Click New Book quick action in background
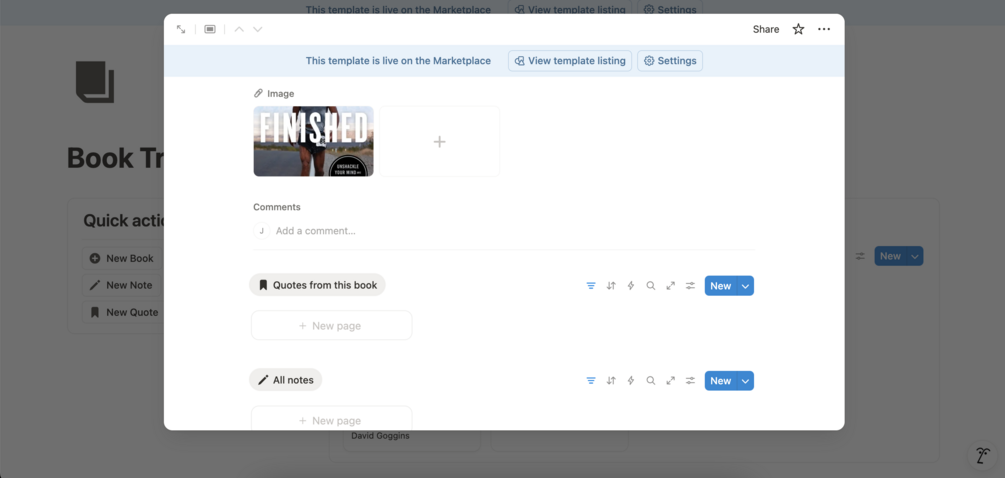Image resolution: width=1005 pixels, height=478 pixels. pyautogui.click(x=122, y=258)
